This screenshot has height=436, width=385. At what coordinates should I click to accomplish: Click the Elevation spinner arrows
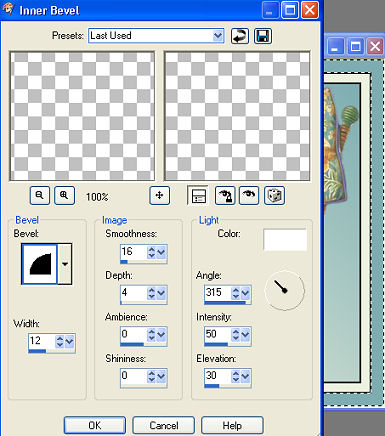(x=236, y=376)
